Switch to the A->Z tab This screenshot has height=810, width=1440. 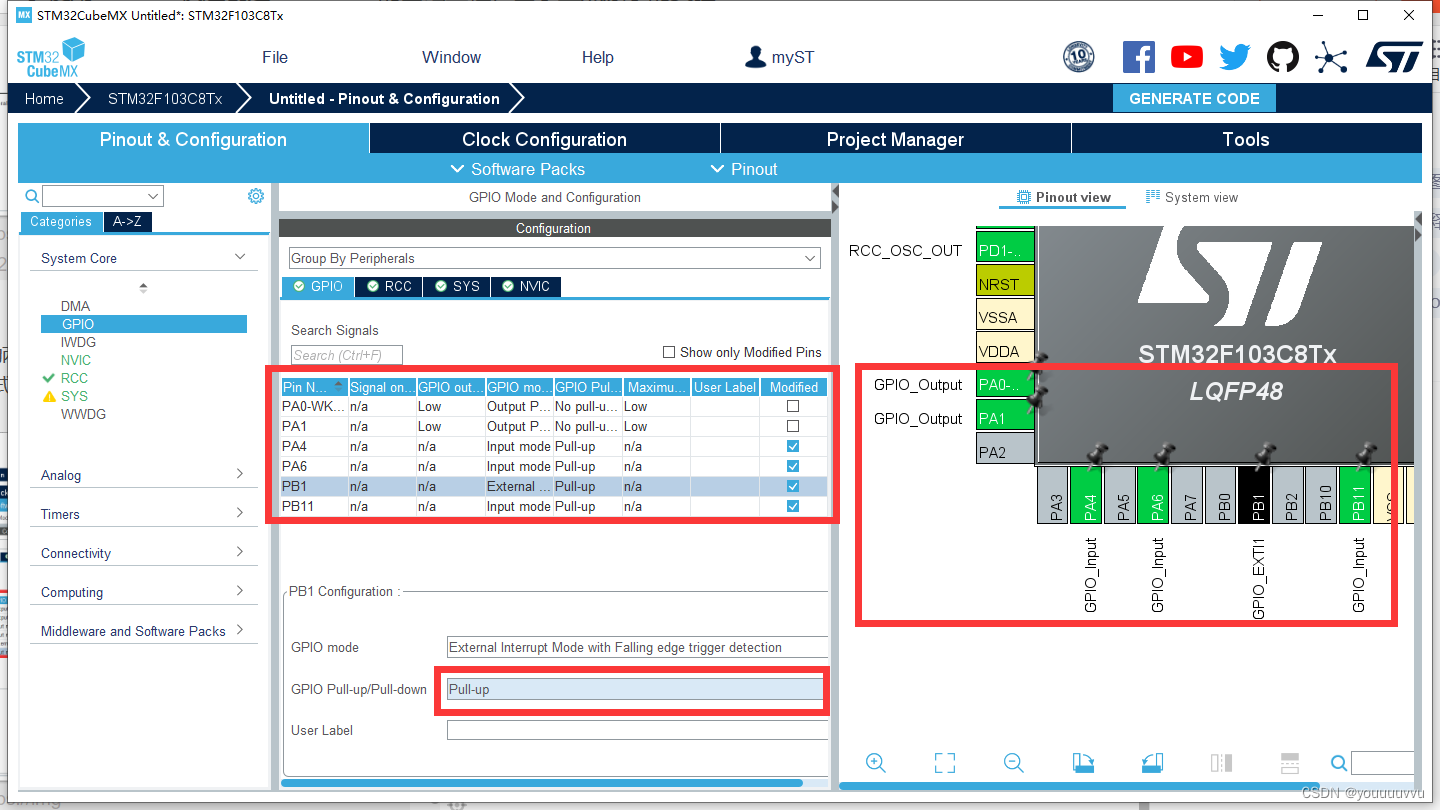click(128, 222)
